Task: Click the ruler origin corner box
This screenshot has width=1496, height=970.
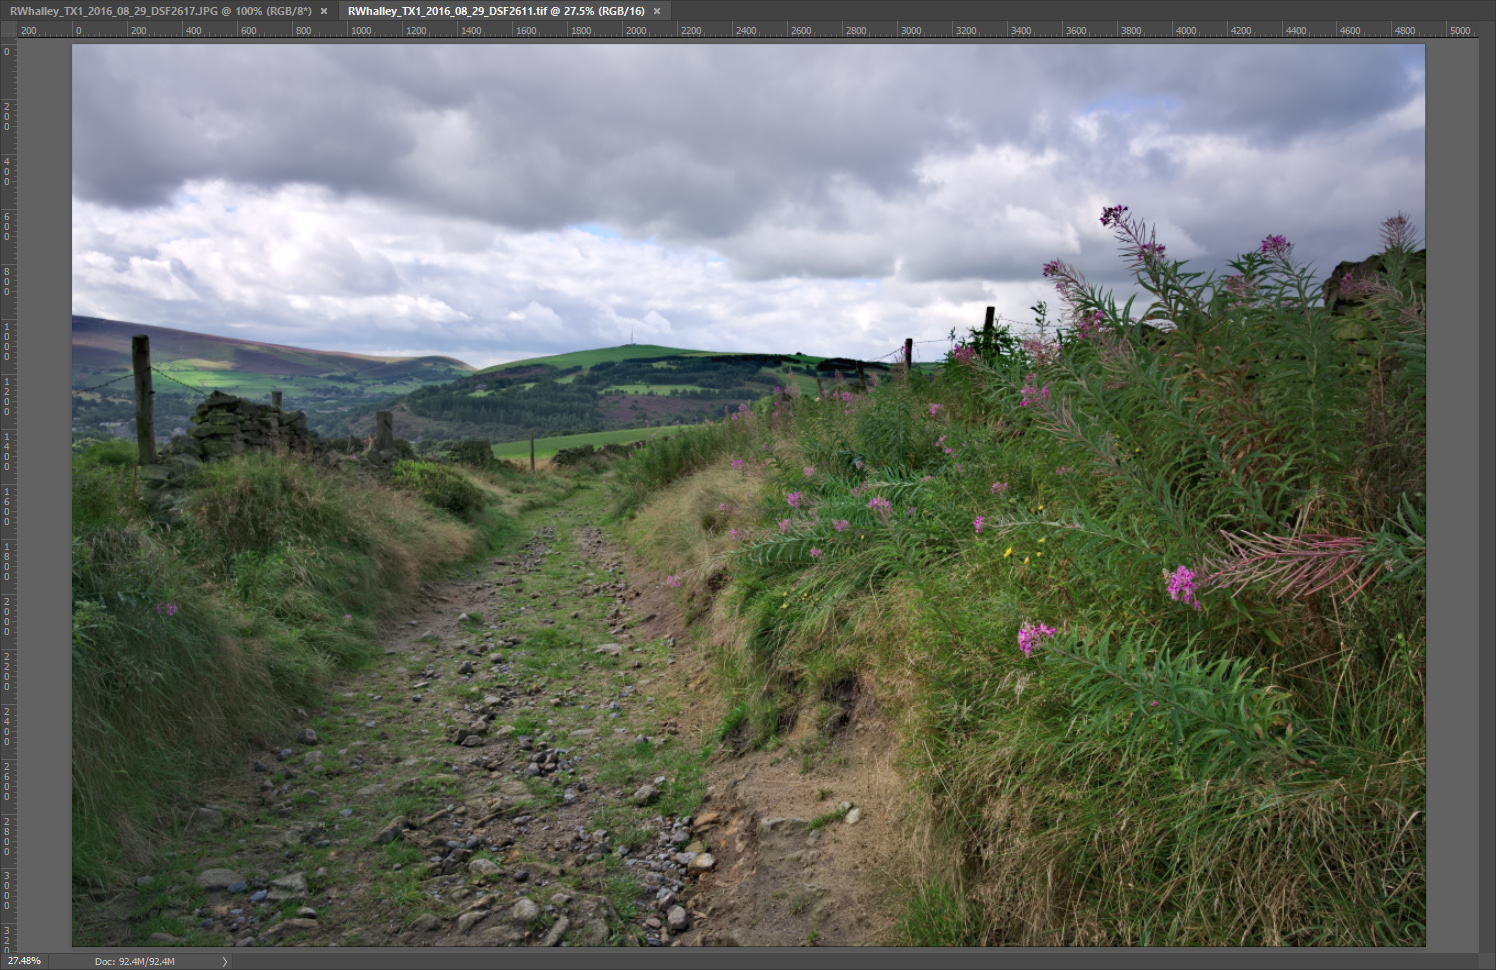Action: (x=8, y=30)
